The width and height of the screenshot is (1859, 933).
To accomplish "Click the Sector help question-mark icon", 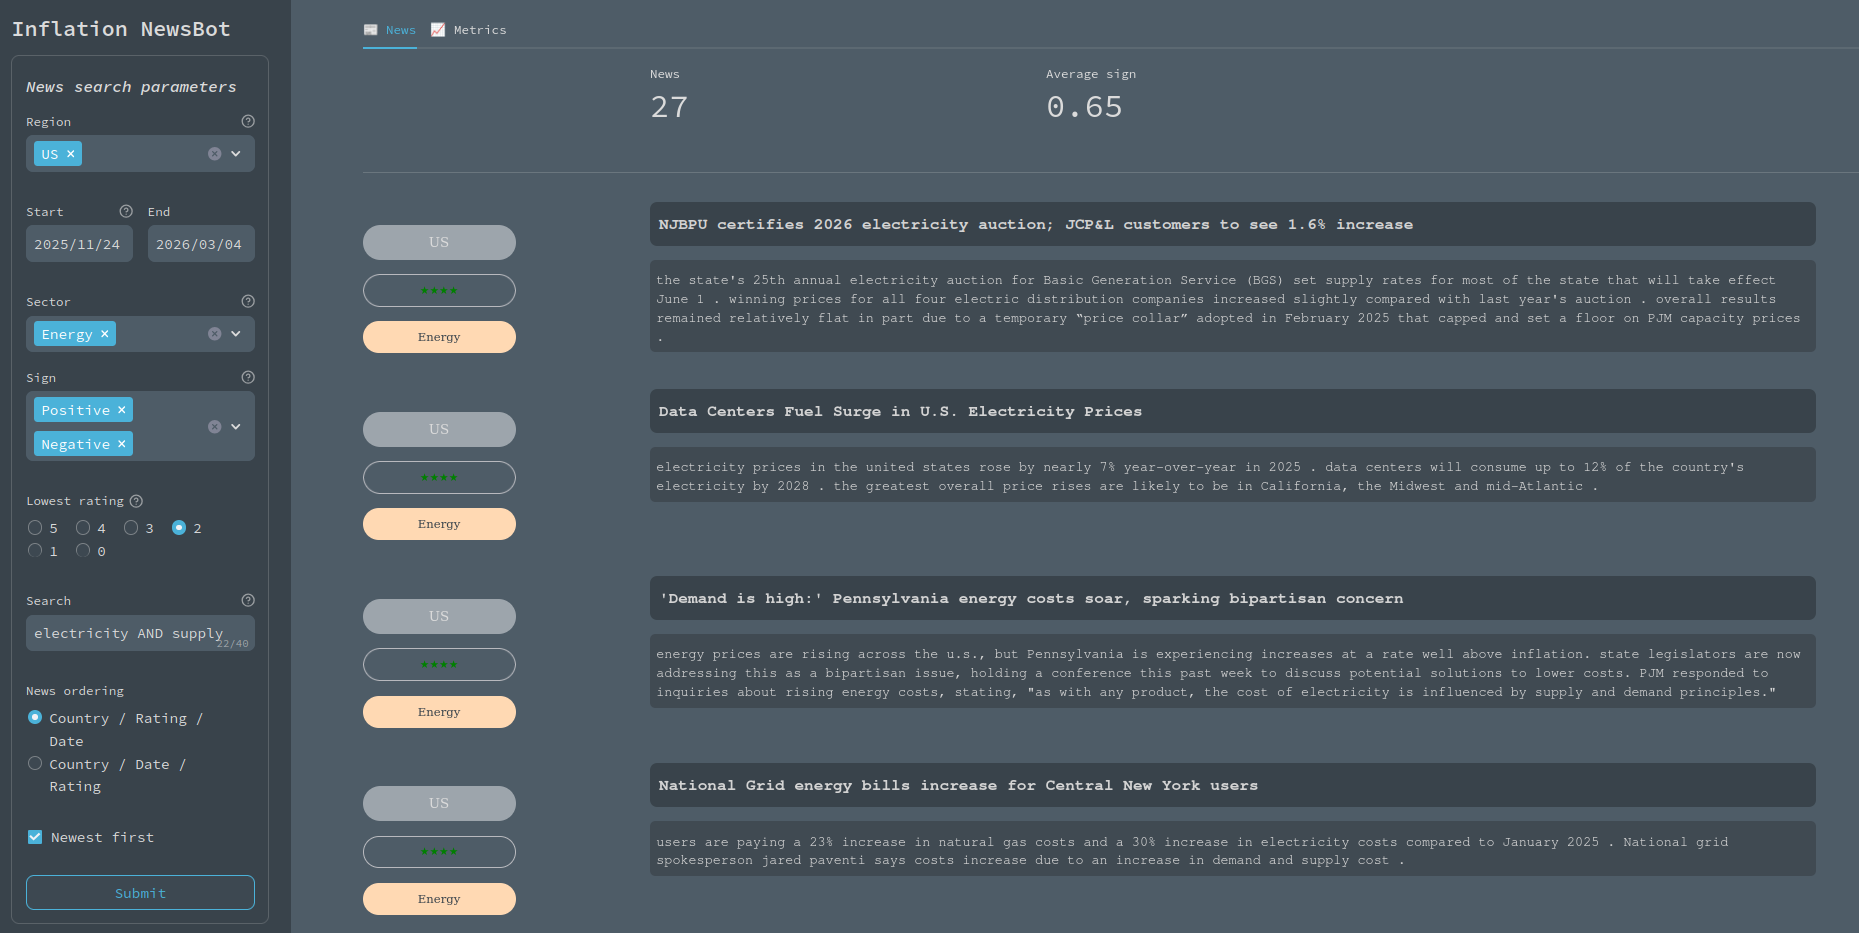I will click(248, 301).
